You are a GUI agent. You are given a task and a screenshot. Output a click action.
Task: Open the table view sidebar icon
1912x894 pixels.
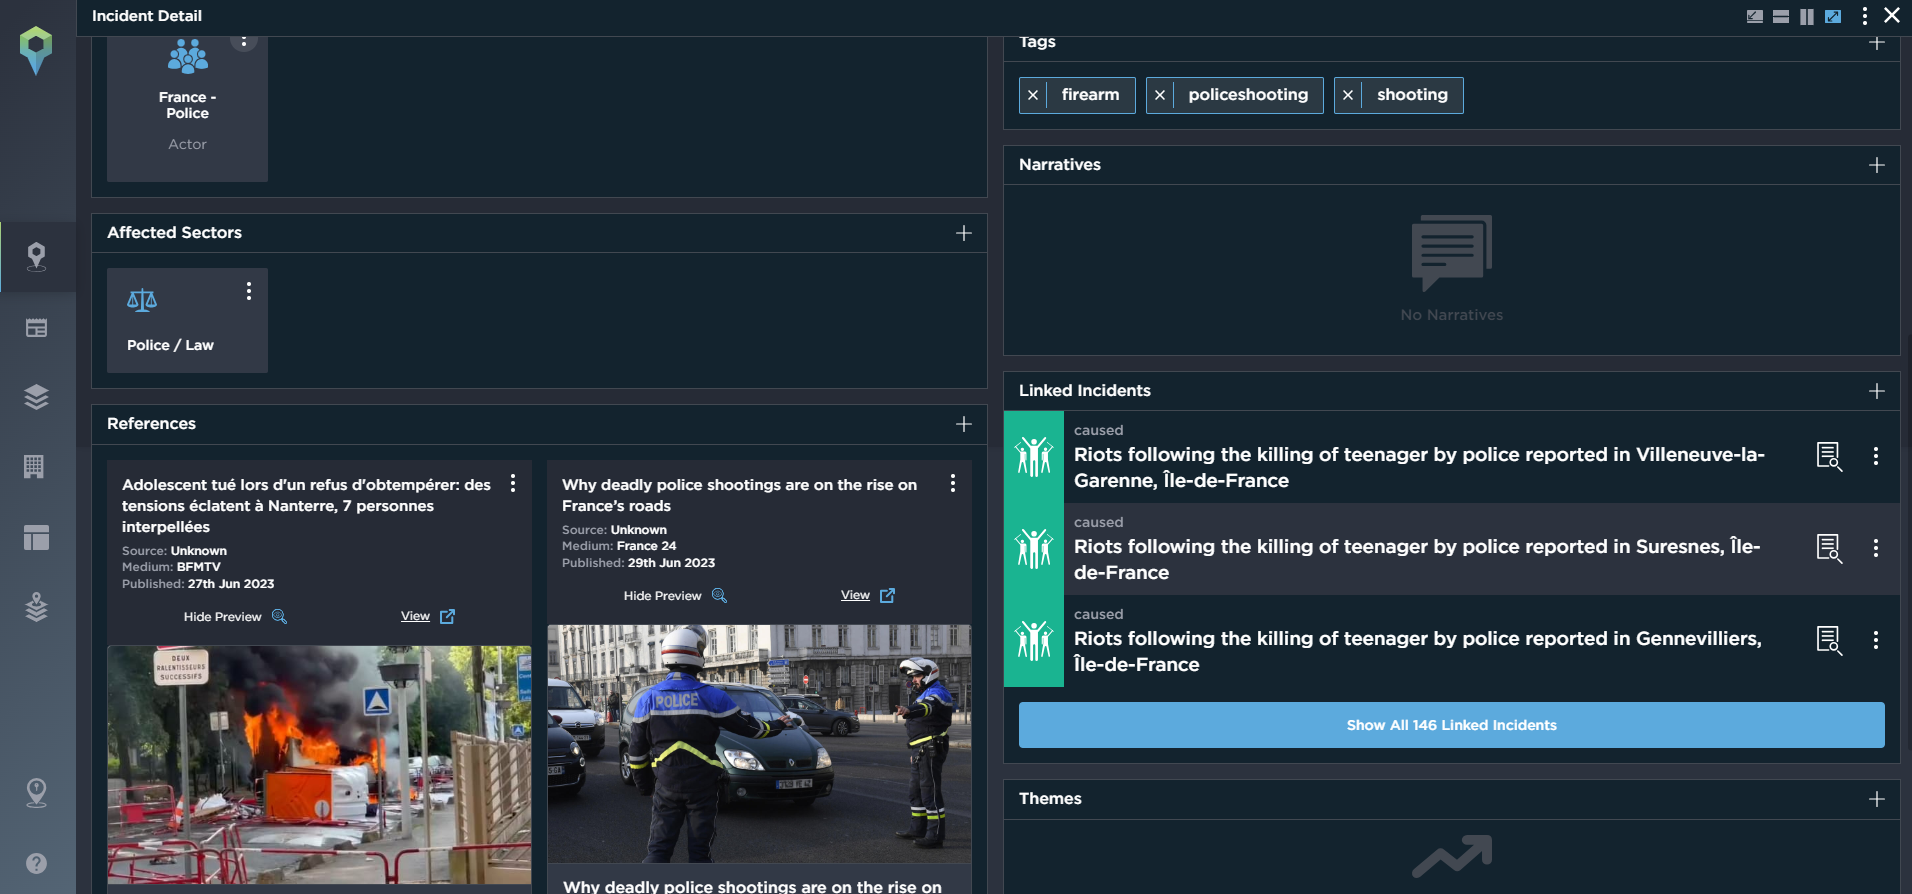click(x=36, y=328)
